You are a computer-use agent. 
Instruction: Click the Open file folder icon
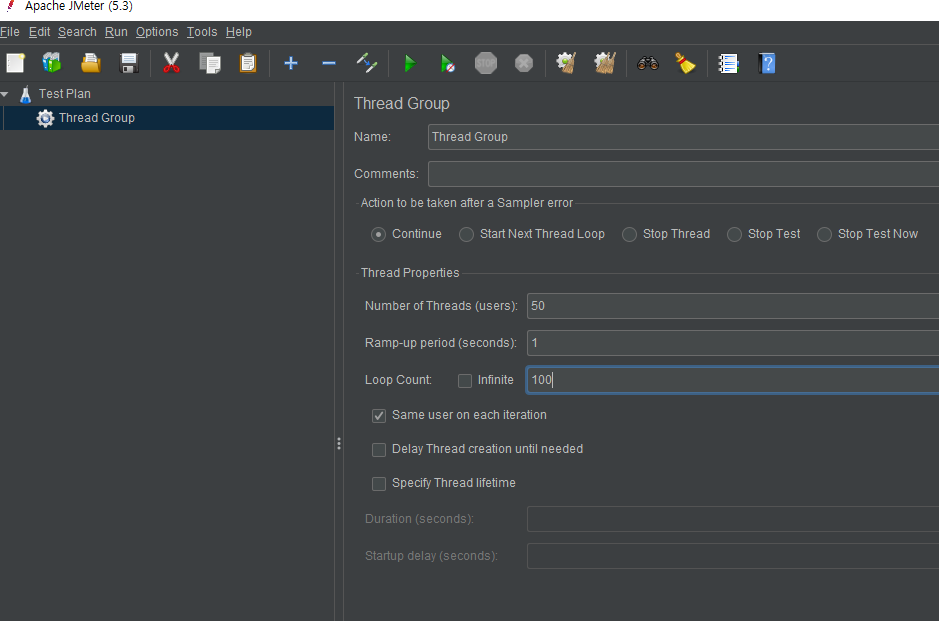coord(90,63)
